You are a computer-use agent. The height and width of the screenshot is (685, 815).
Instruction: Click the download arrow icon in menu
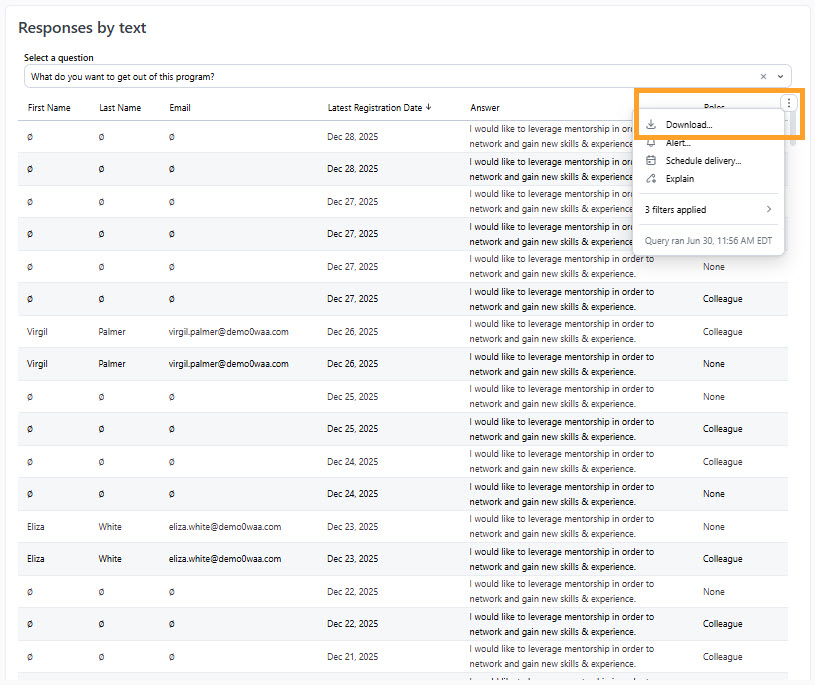[651, 124]
